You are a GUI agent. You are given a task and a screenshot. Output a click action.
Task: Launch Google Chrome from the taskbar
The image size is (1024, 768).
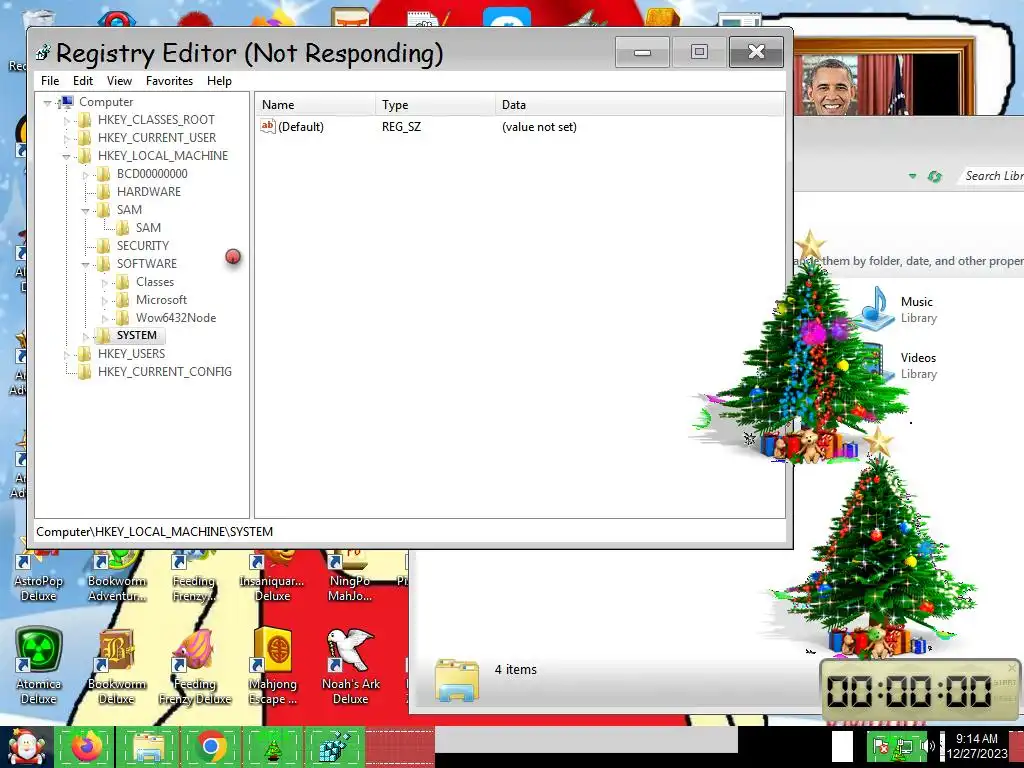click(210, 746)
